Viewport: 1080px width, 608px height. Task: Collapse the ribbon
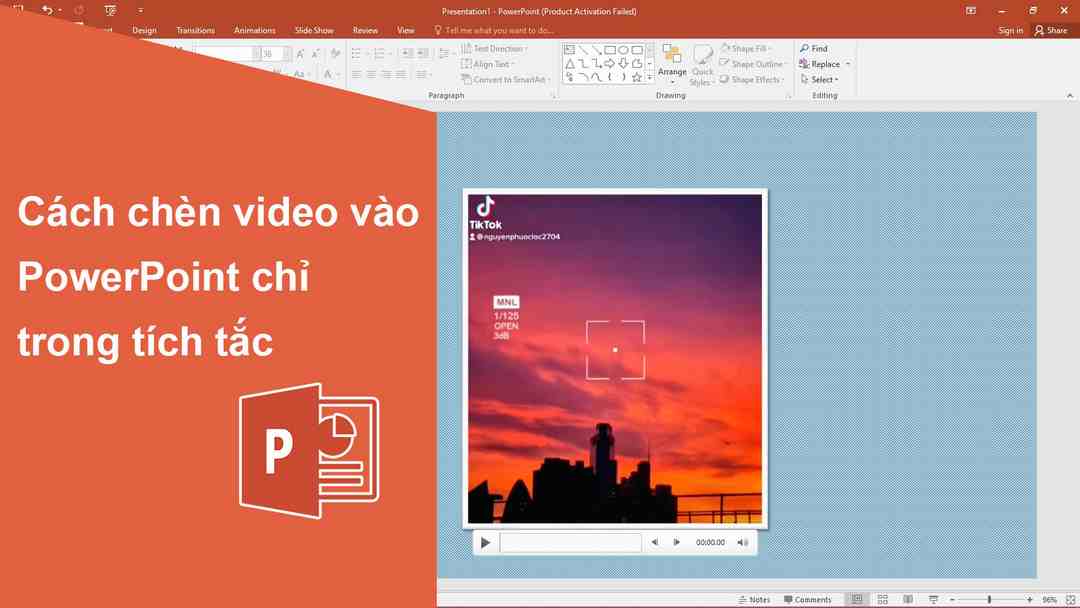(1070, 96)
